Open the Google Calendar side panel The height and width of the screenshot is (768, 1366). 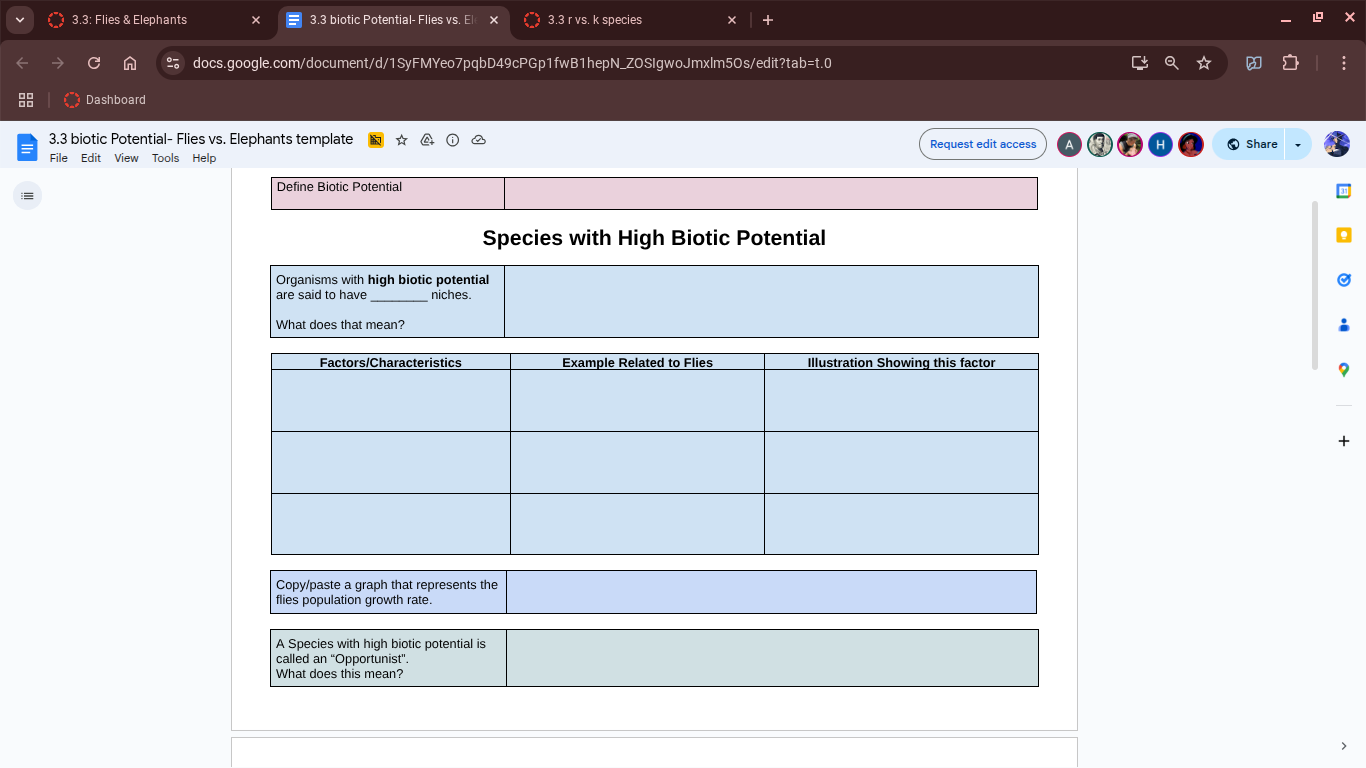click(x=1344, y=190)
